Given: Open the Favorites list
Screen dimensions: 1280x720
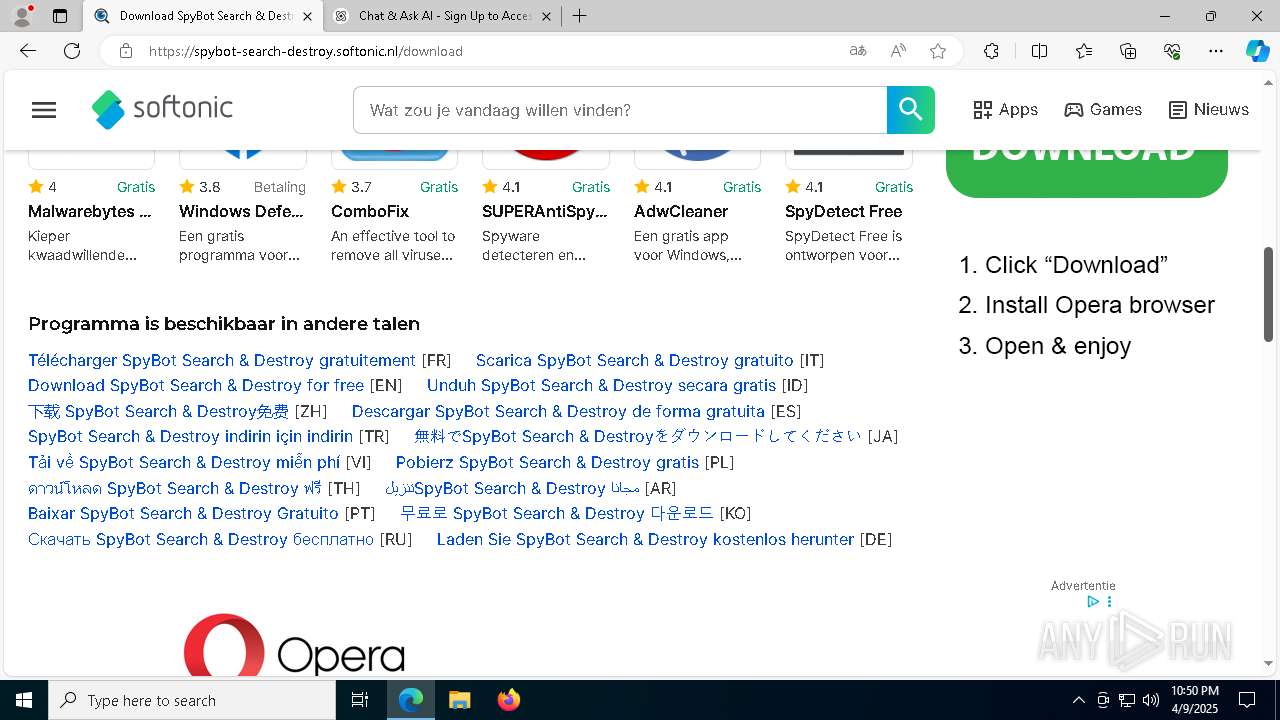Looking at the screenshot, I should (x=1084, y=51).
